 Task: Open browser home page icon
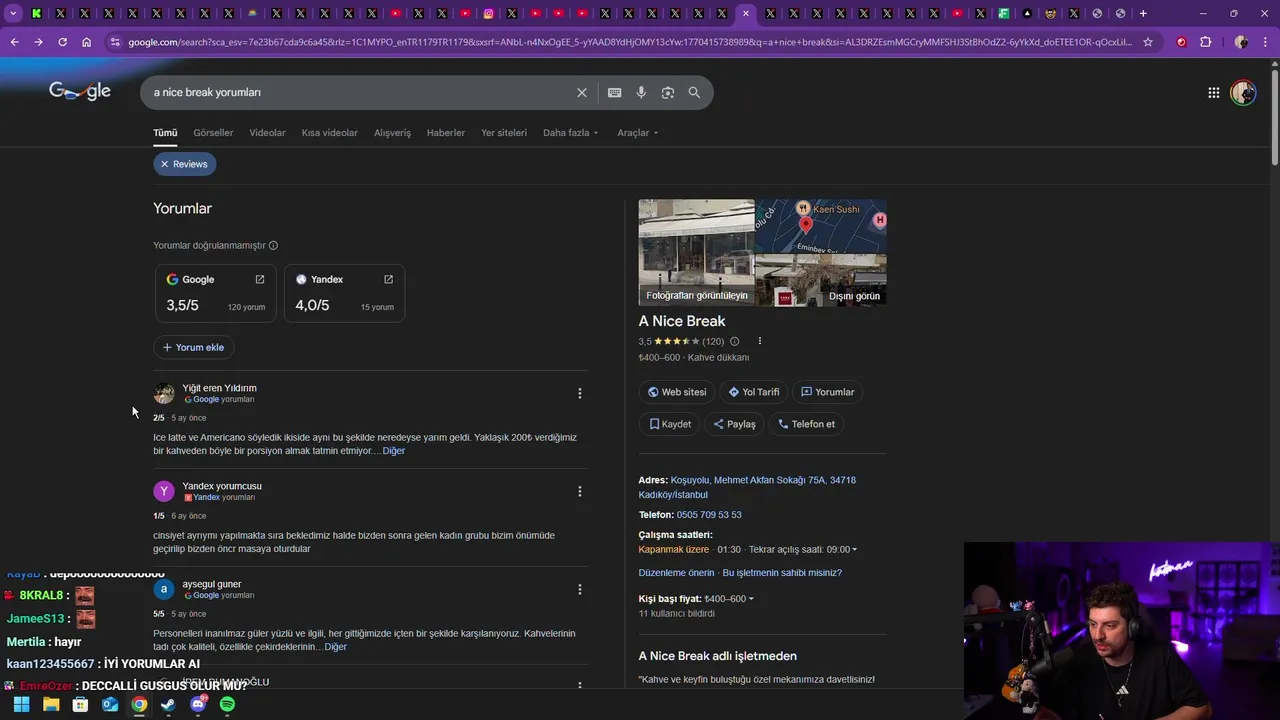(86, 42)
